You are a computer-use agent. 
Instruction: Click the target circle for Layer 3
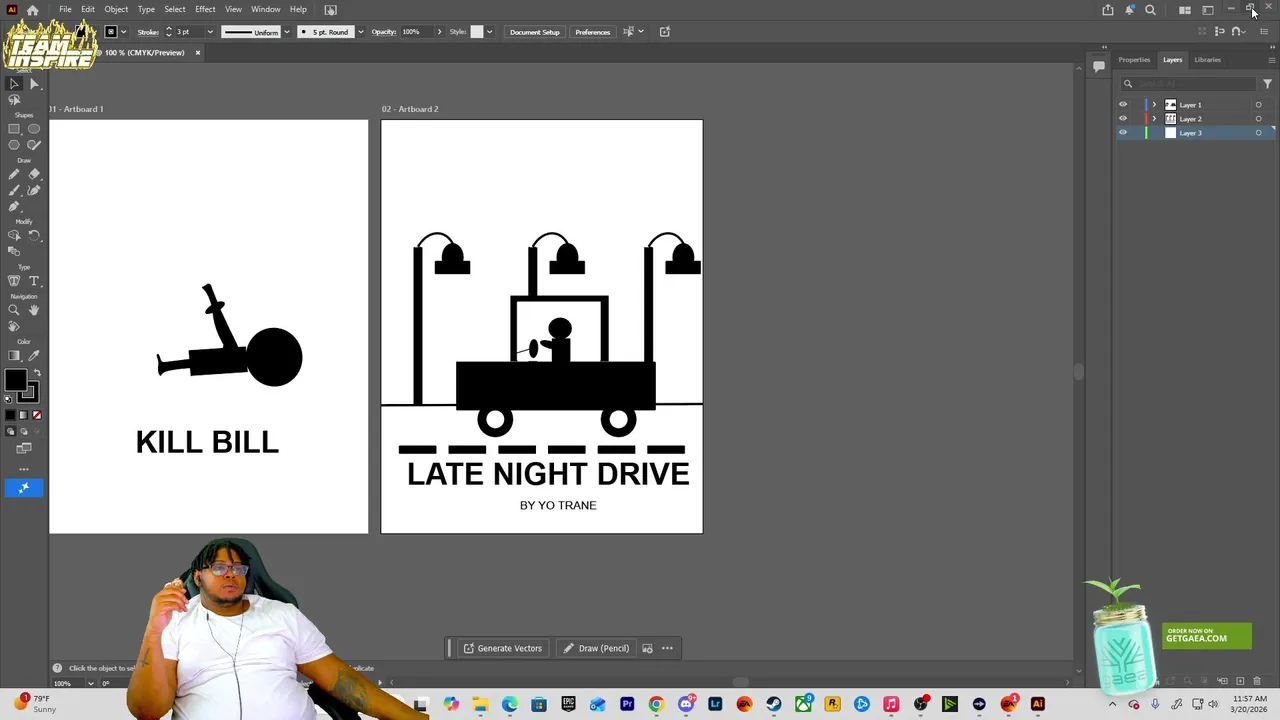pos(1258,133)
